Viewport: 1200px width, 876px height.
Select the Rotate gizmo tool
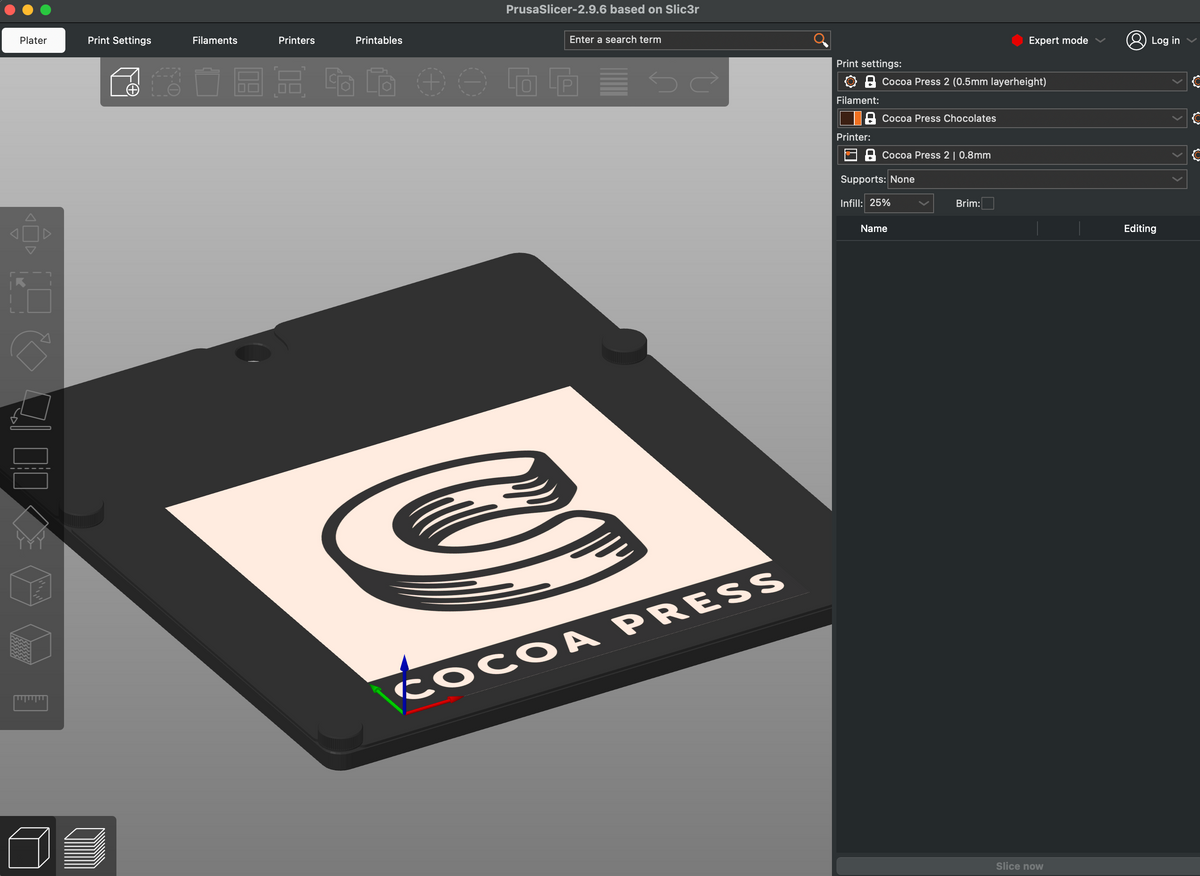[x=30, y=351]
